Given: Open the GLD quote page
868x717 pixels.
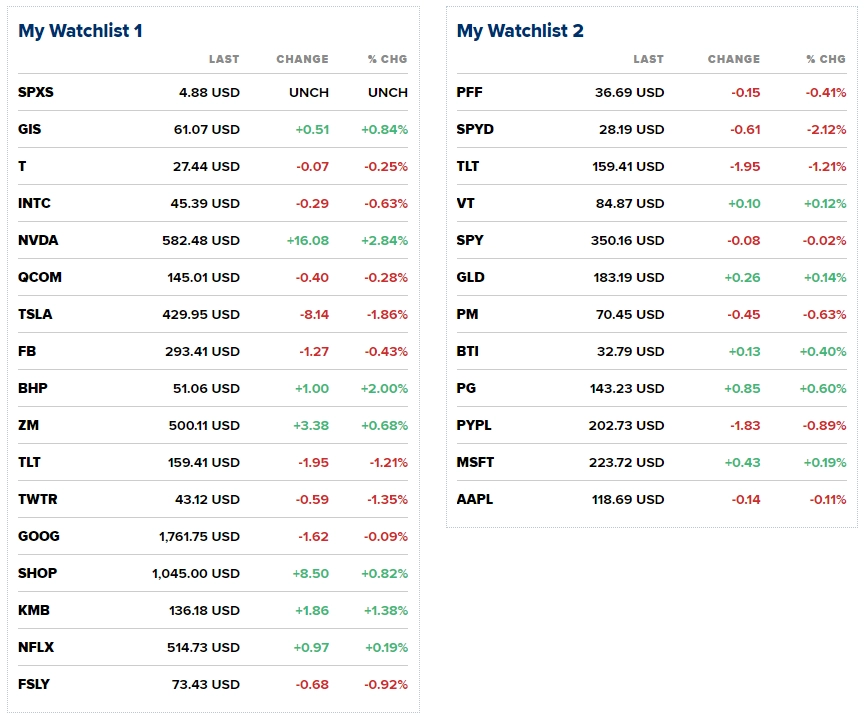Looking at the screenshot, I should tap(470, 277).
